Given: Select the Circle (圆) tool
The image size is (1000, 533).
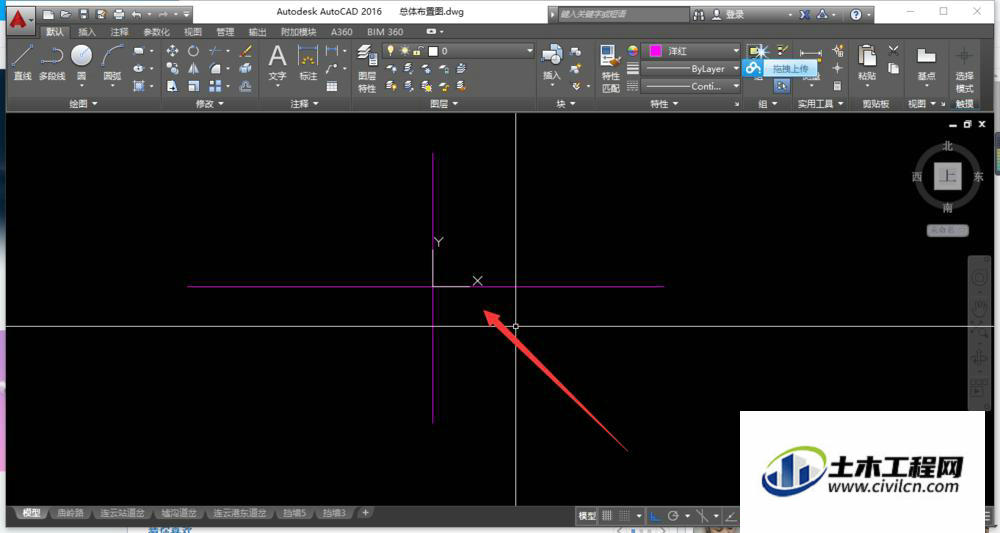Looking at the screenshot, I should coord(81,62).
